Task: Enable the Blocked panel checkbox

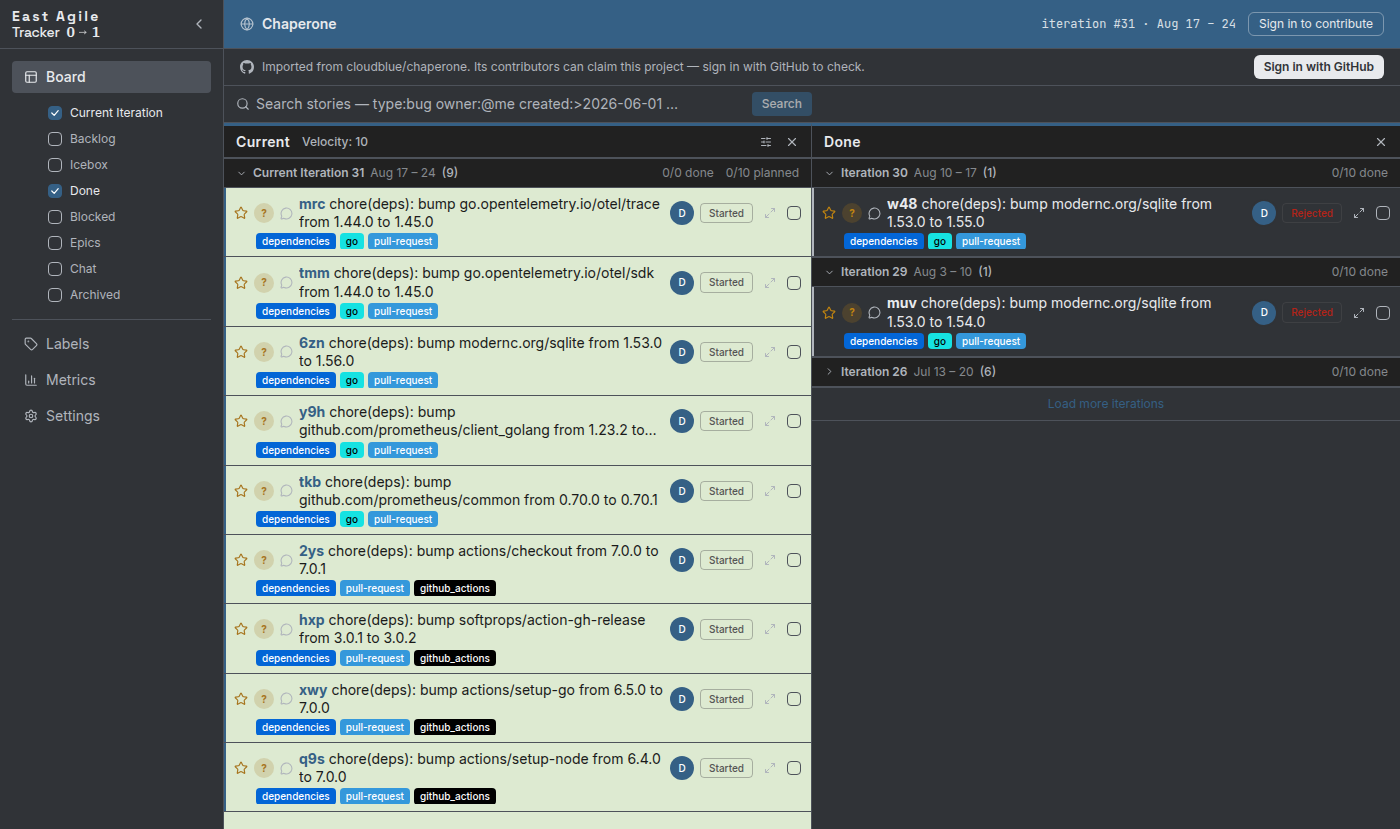Action: (55, 217)
